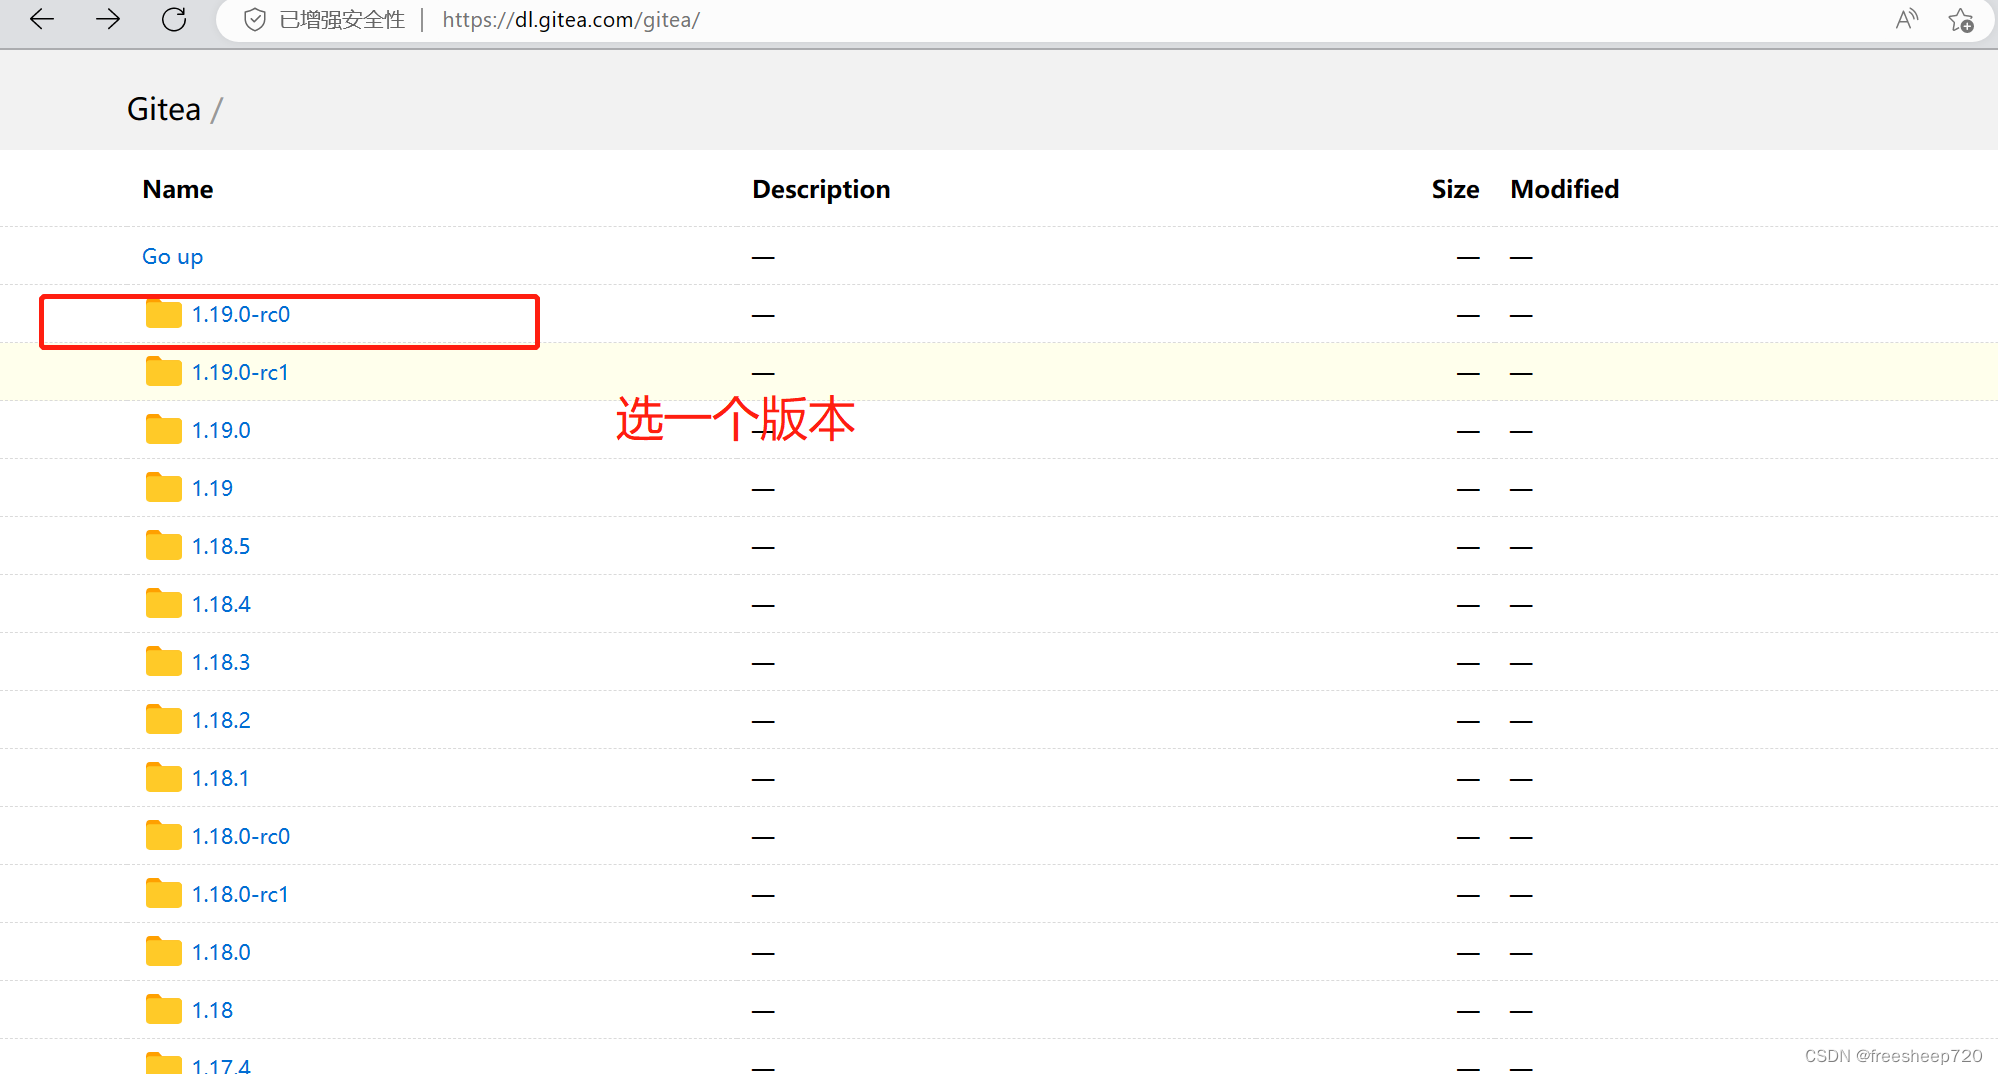
Task: Click the folder icon beside 1.18.4
Action: pos(163,604)
